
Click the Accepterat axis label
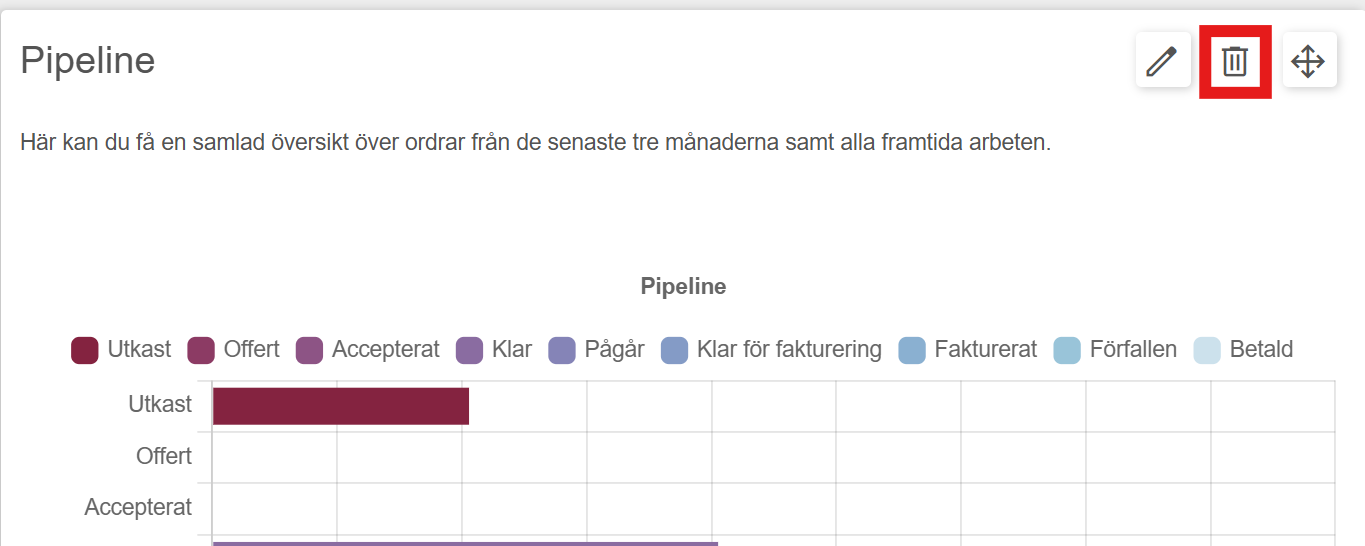coord(138,507)
